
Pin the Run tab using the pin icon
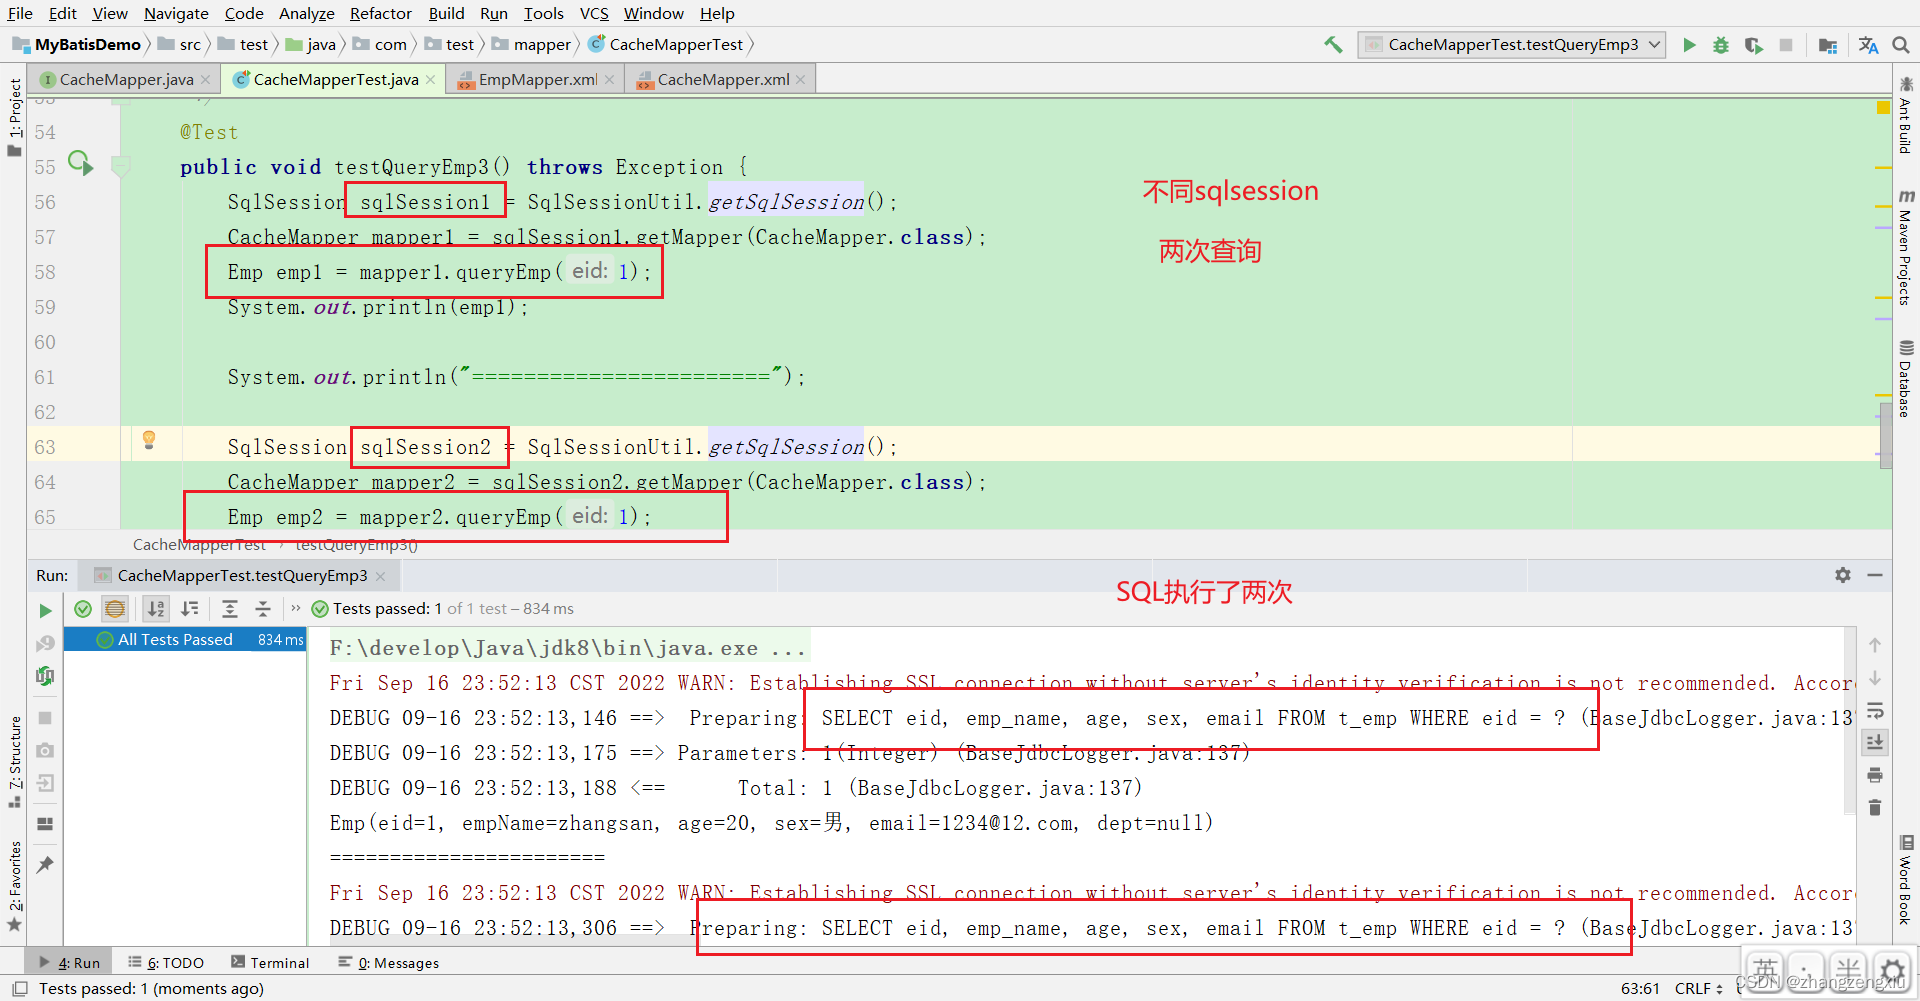click(x=45, y=864)
